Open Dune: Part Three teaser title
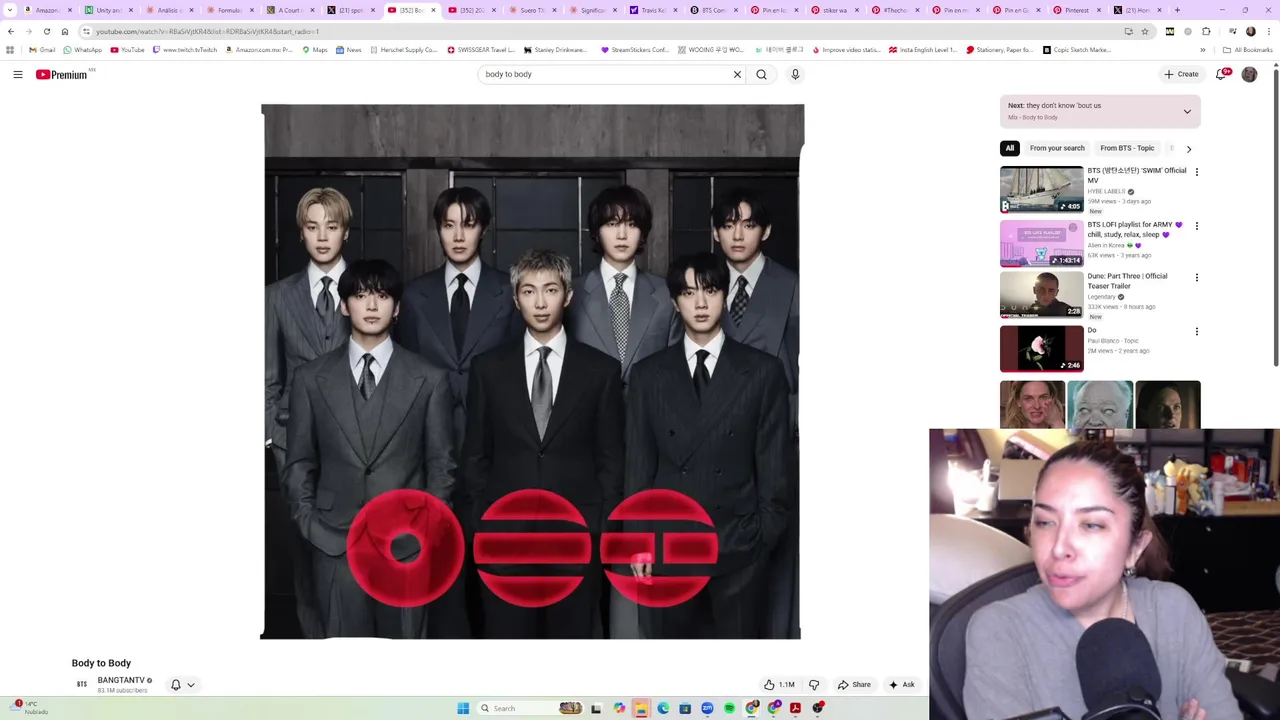 (1127, 281)
